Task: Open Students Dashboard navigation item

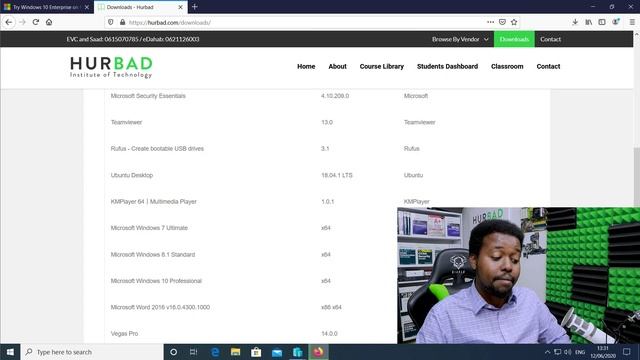Action: click(x=447, y=66)
